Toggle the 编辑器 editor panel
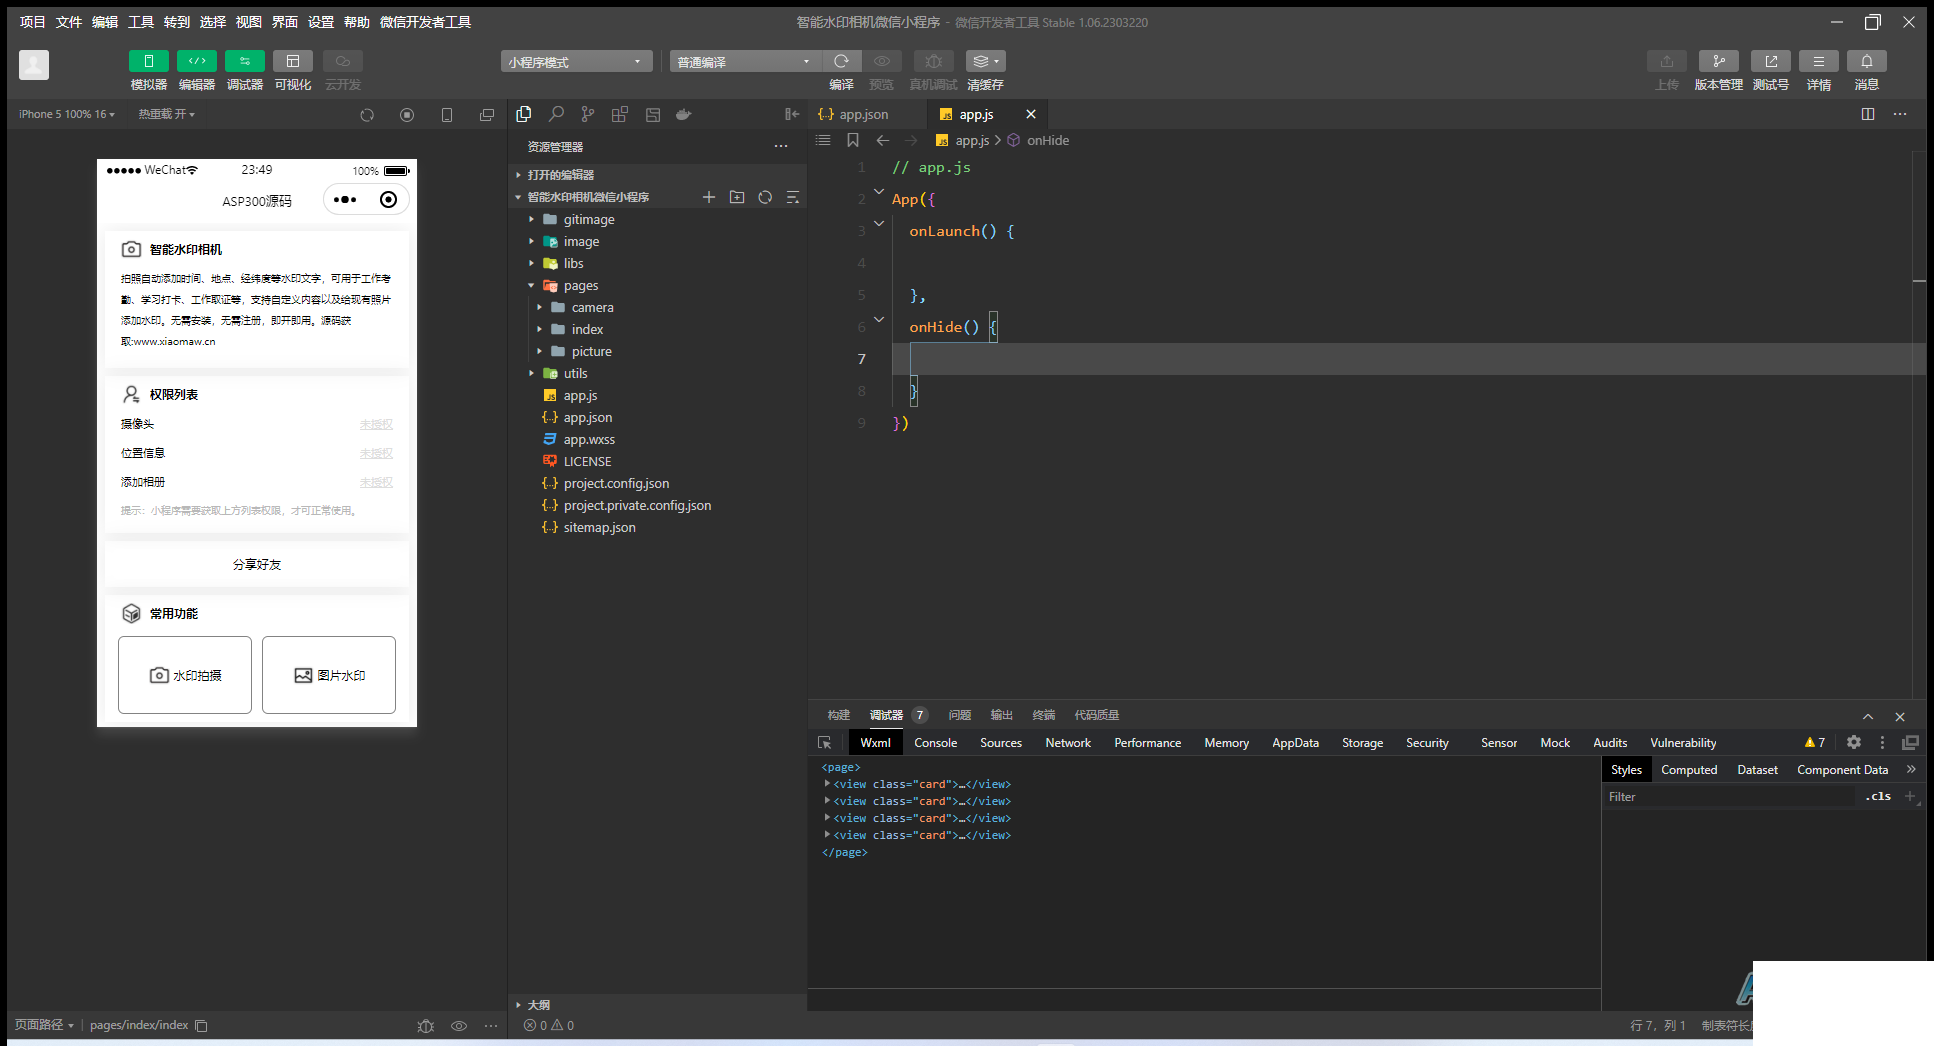Screen dimensions: 1934x1046 coord(197,62)
